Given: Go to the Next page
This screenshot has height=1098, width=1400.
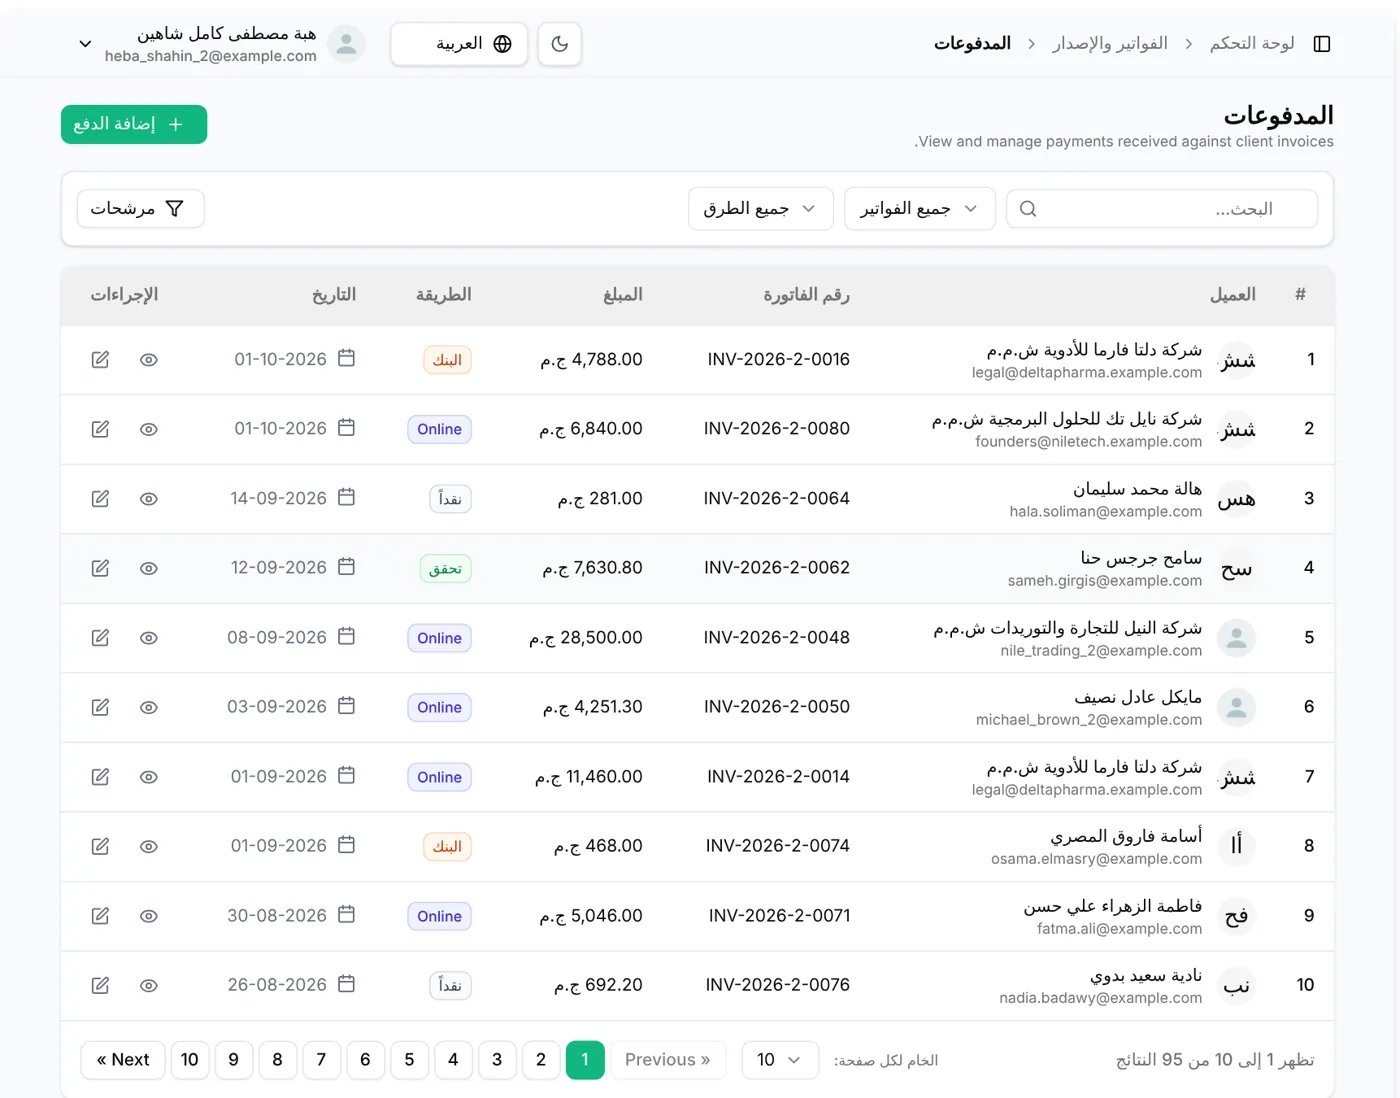Looking at the screenshot, I should coord(123,1060).
